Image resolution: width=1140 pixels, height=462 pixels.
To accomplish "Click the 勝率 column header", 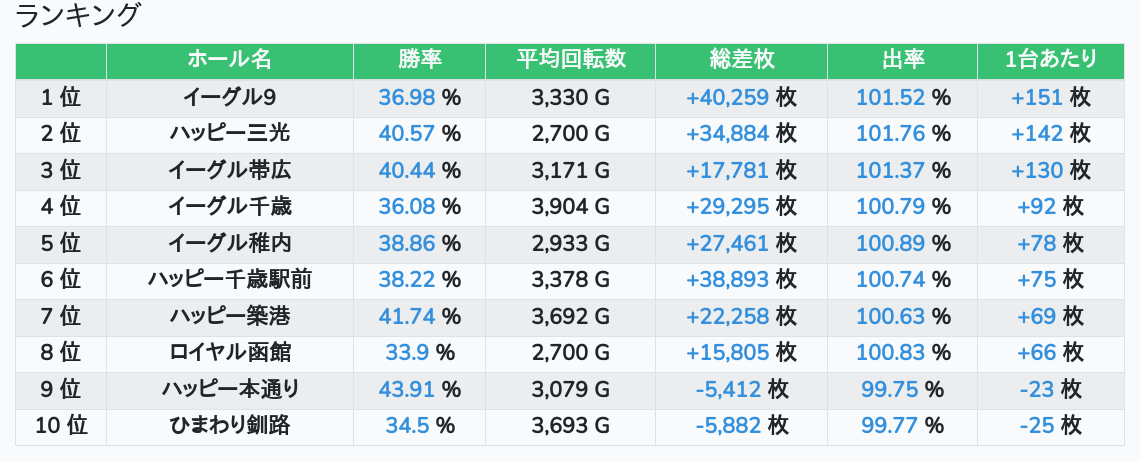I will click(x=419, y=60).
